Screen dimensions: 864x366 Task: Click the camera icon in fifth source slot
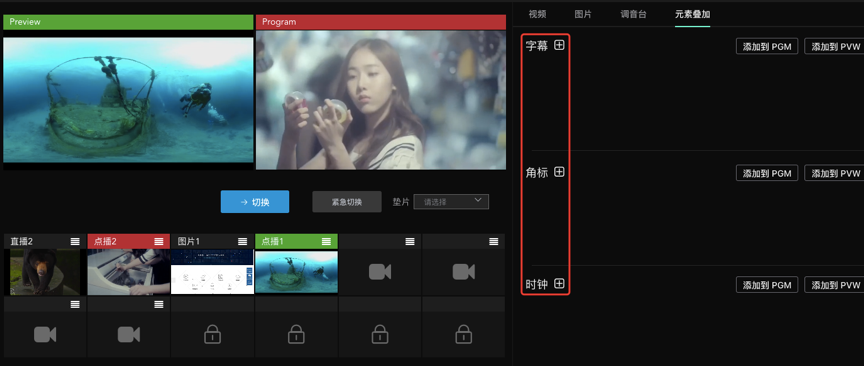[380, 272]
